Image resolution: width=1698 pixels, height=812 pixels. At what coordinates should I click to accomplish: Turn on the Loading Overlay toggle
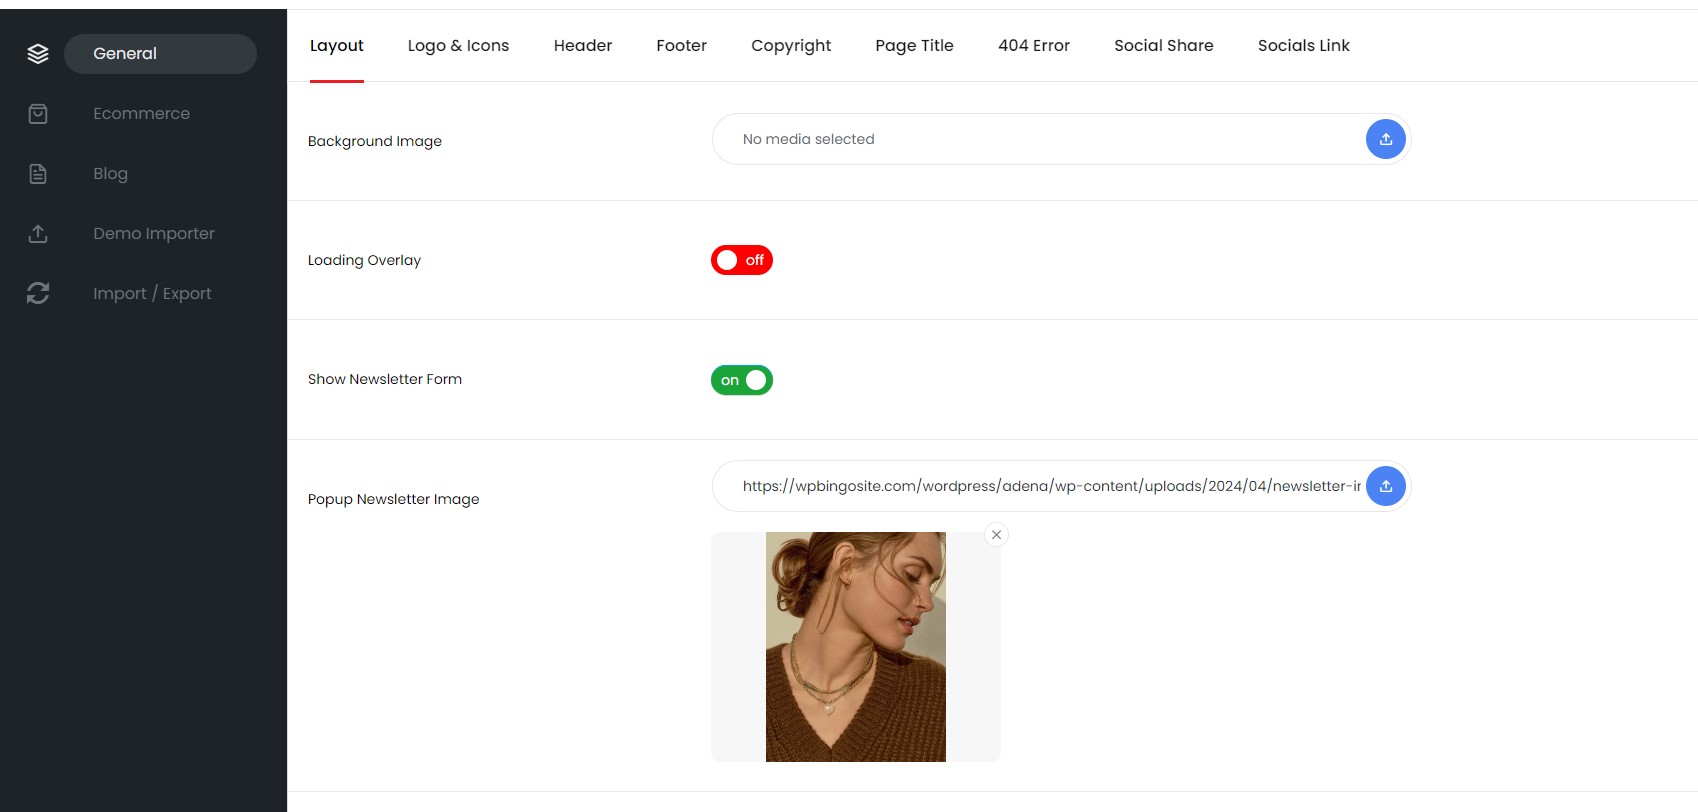[741, 260]
